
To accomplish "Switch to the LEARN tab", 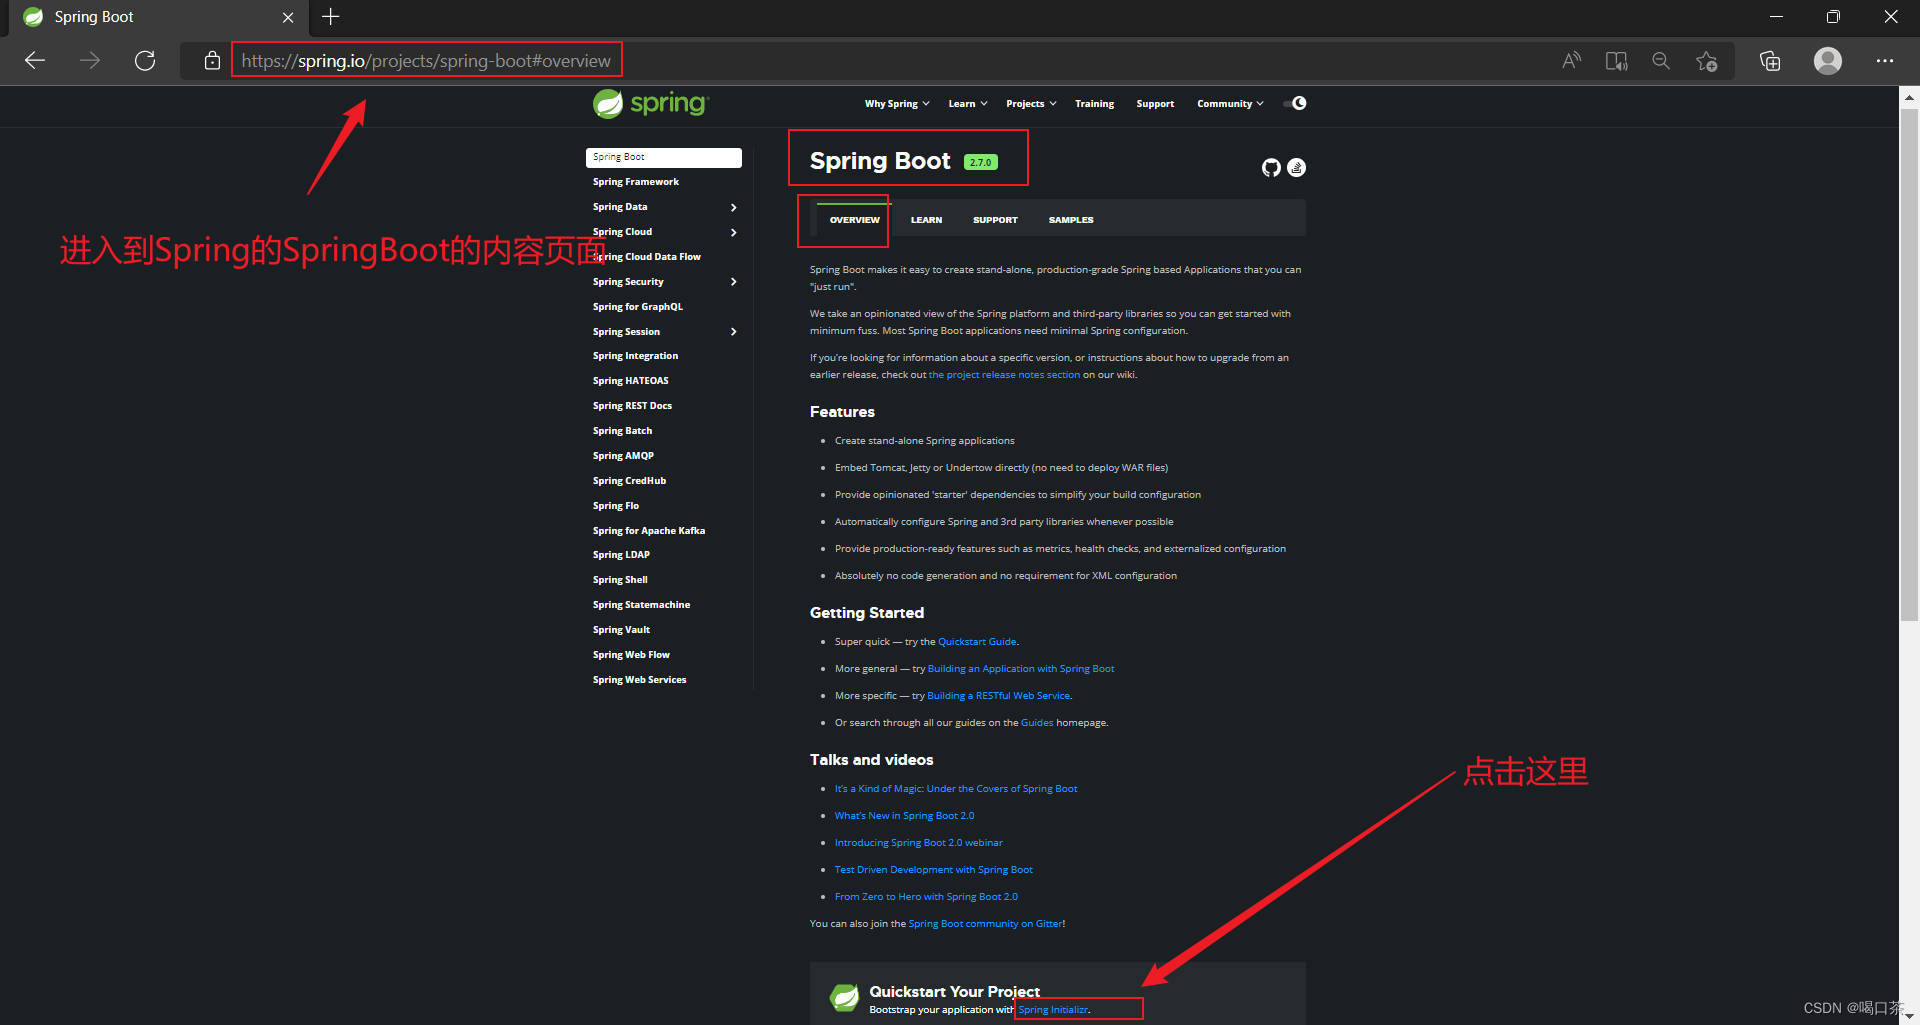I will [926, 220].
